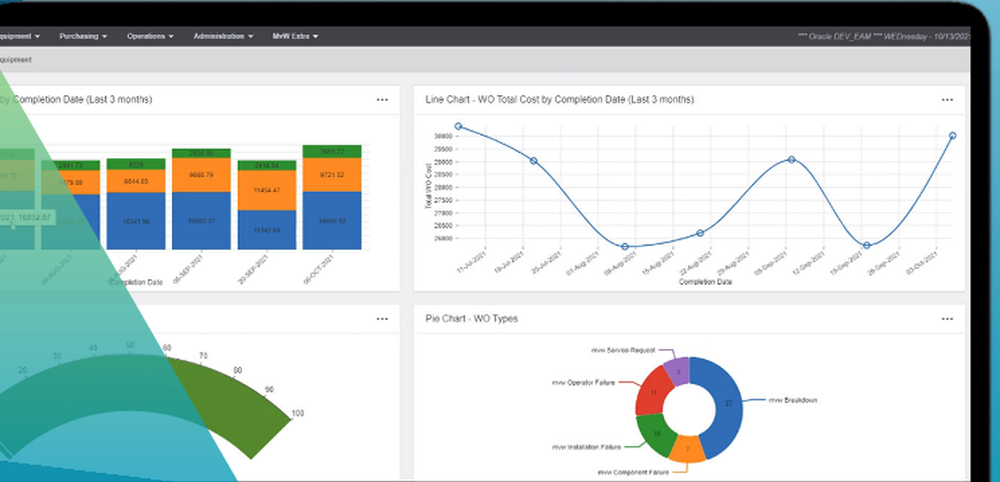The height and width of the screenshot is (482, 1000).
Task: Click the green mvw Installation Failure slice (10)
Action: point(656,434)
